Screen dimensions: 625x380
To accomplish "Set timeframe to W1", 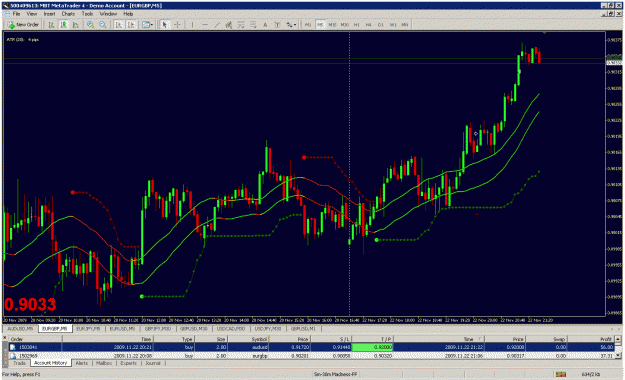I will click(x=393, y=25).
